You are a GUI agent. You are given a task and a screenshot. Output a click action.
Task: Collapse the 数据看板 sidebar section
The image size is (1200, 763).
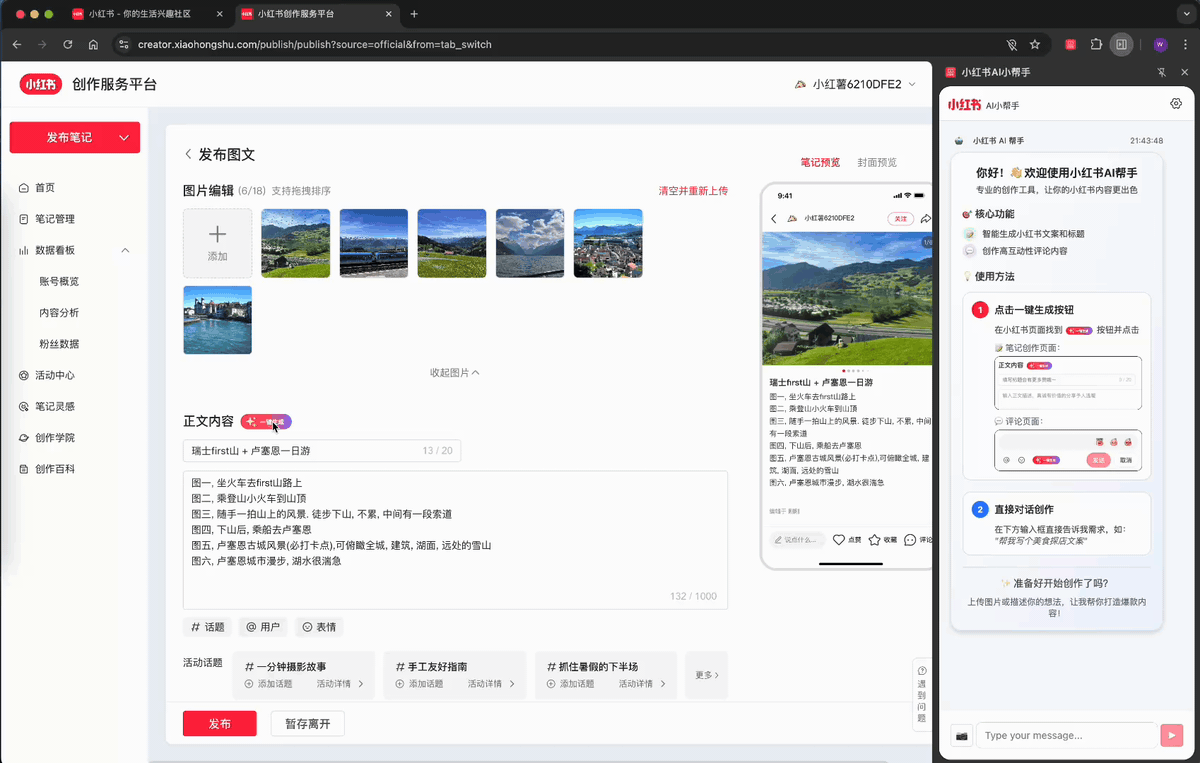pyautogui.click(x=125, y=250)
